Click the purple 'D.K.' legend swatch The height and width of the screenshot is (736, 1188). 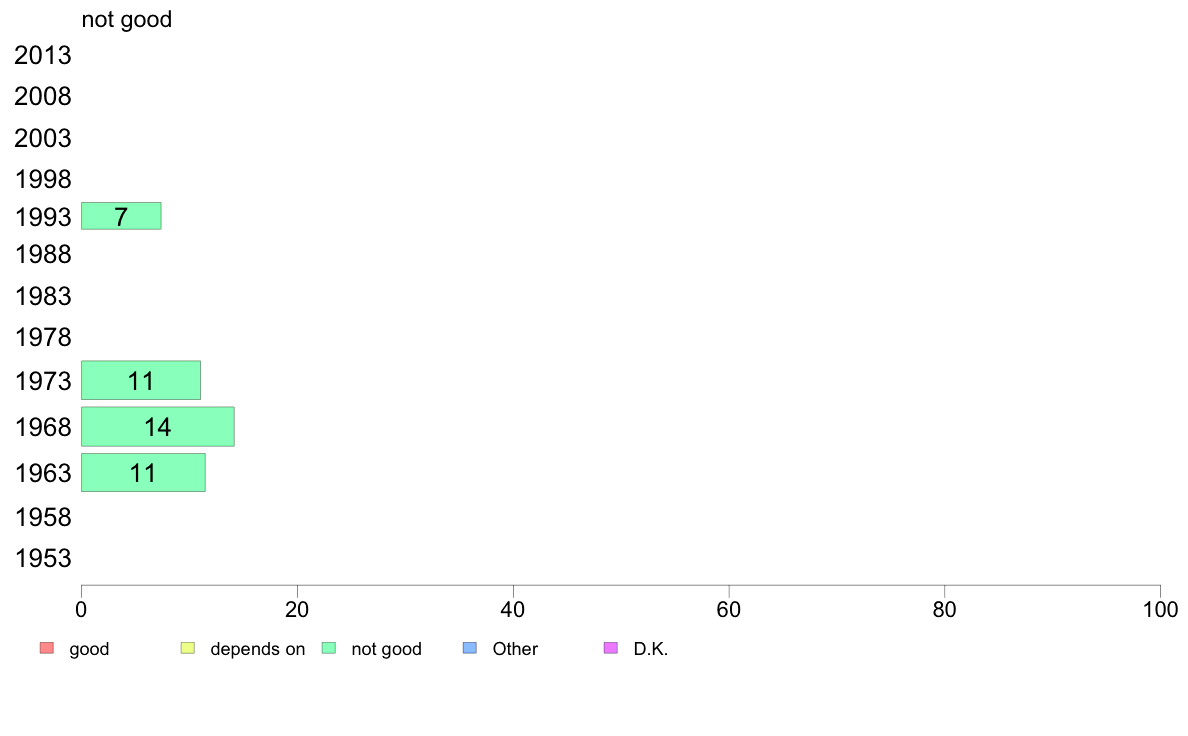pyautogui.click(x=611, y=648)
